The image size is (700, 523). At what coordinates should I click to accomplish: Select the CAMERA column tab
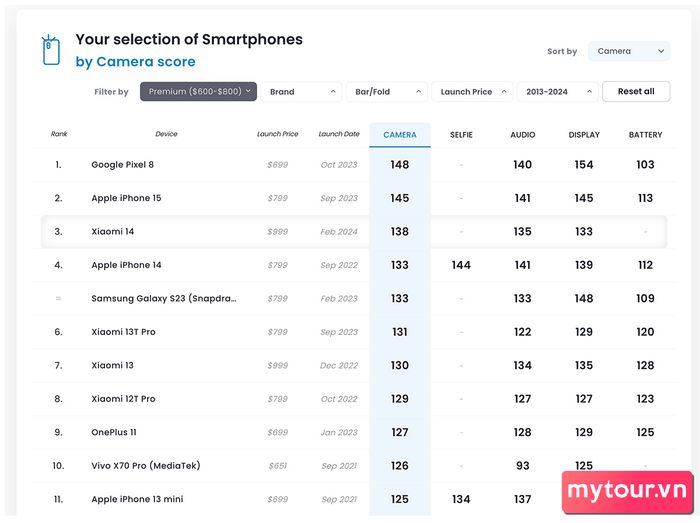[400, 135]
